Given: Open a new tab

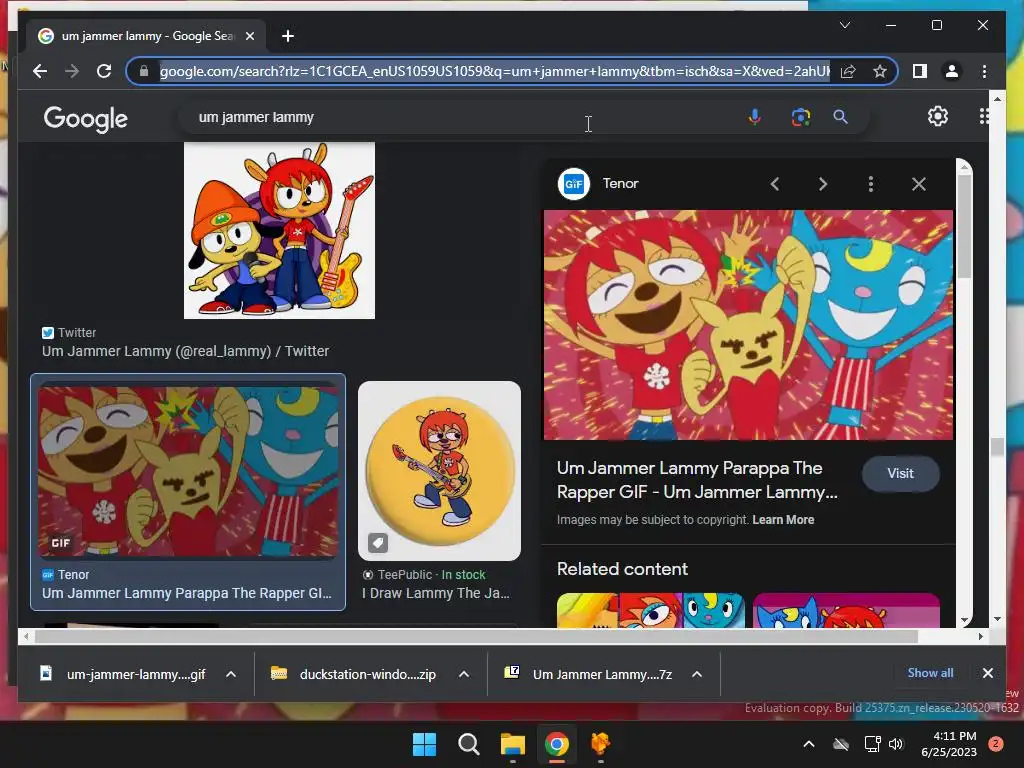Looking at the screenshot, I should click(x=287, y=36).
